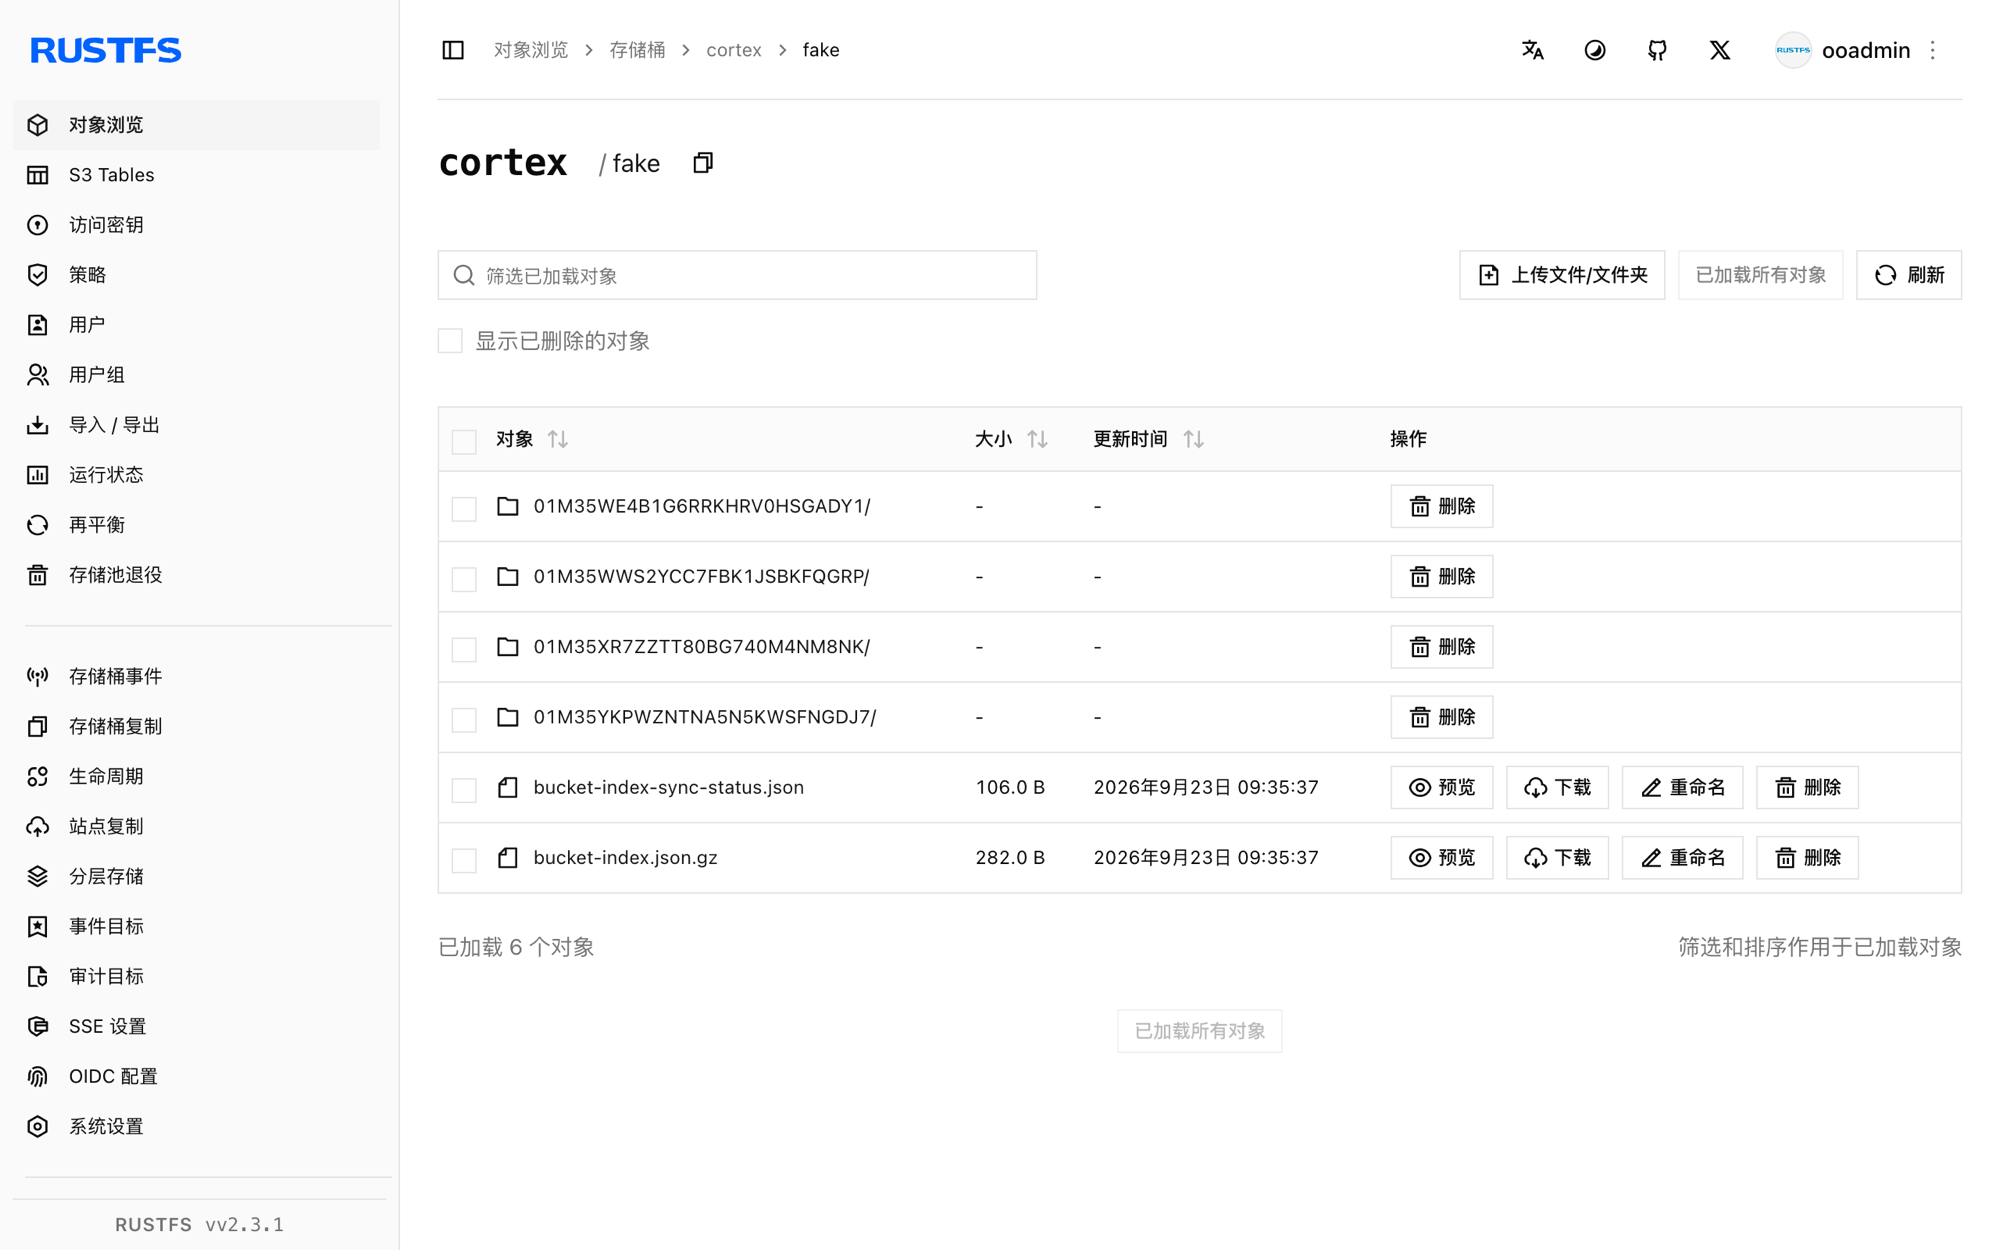
Task: Open 导入 / 导出 in sidebar
Action: click(196, 425)
